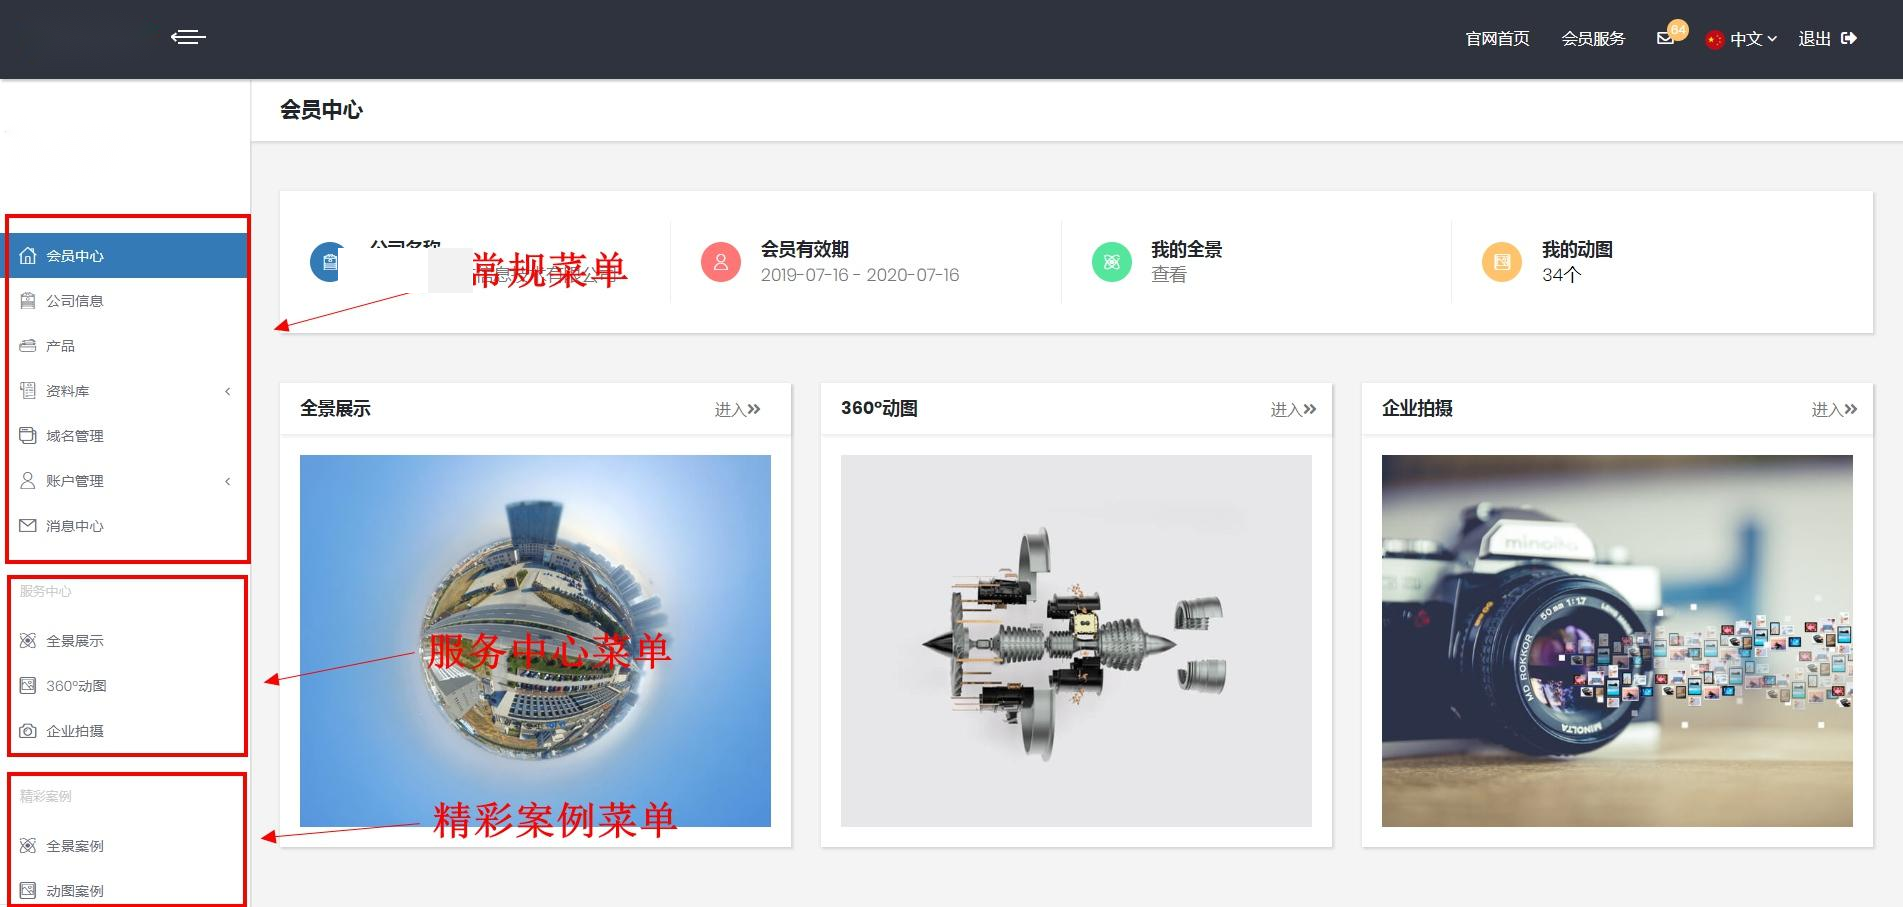Click the 公司信息 building icon
Image resolution: width=1903 pixels, height=907 pixels.
click(27, 300)
